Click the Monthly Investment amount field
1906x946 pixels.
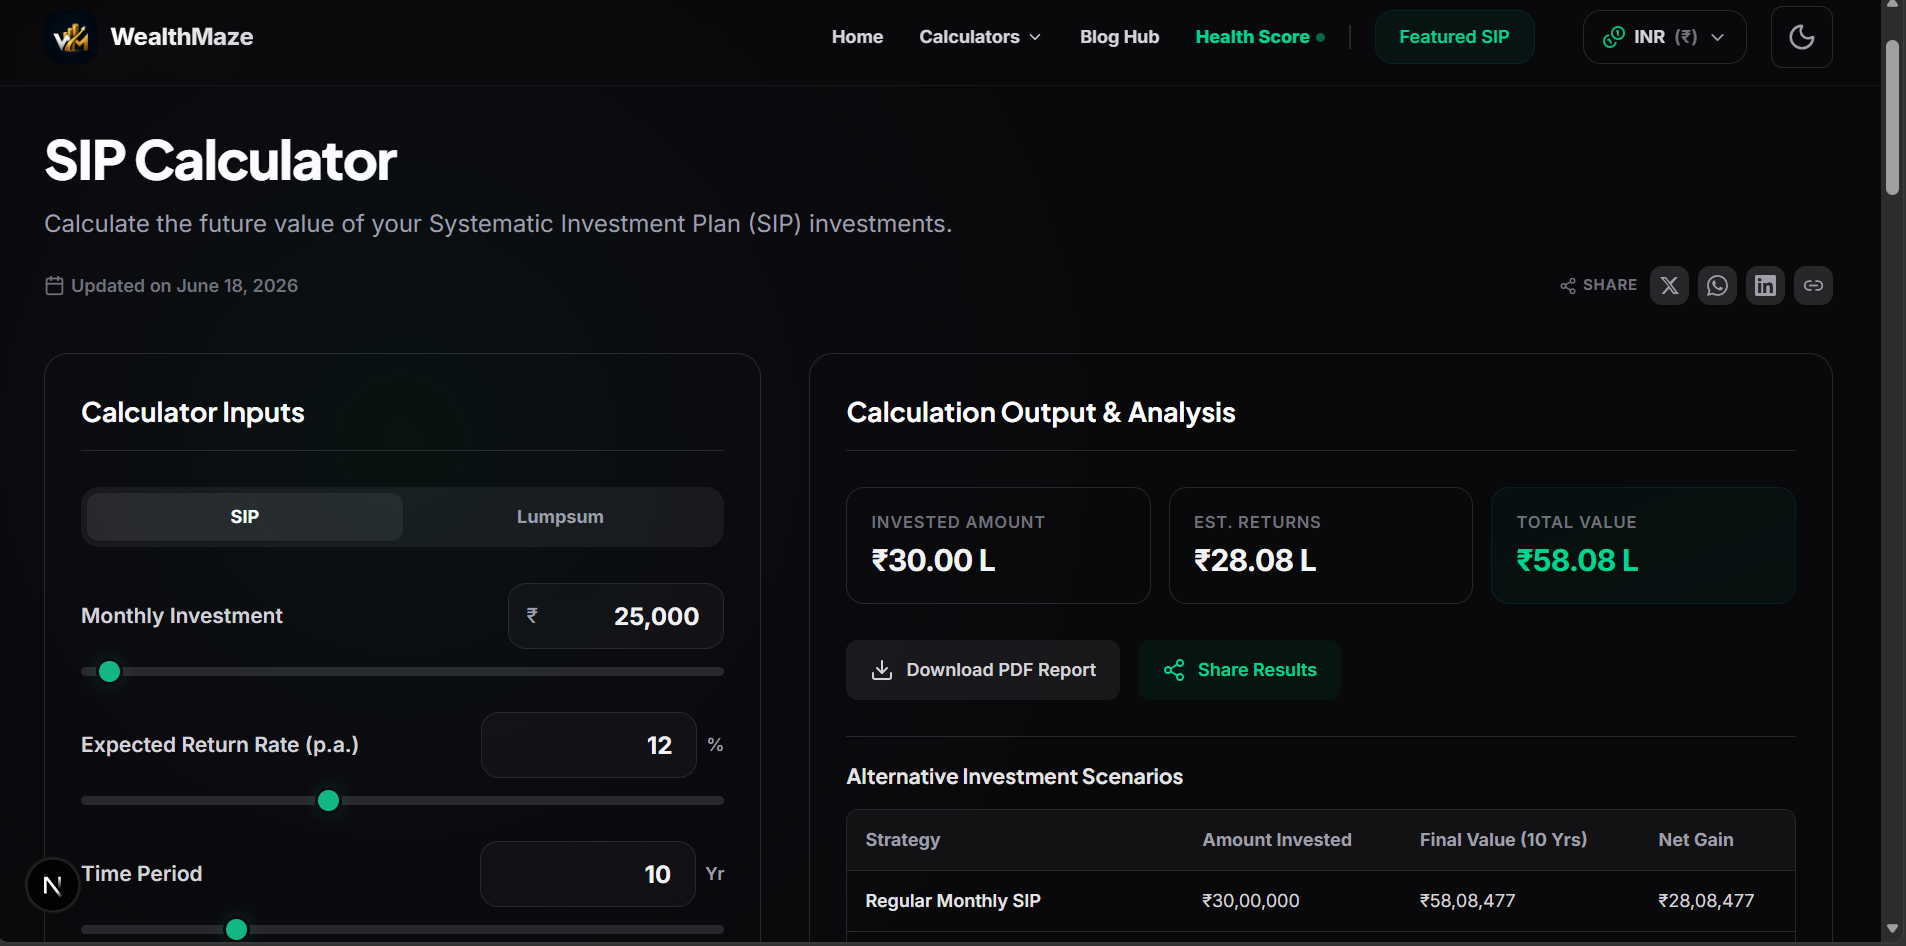click(616, 616)
